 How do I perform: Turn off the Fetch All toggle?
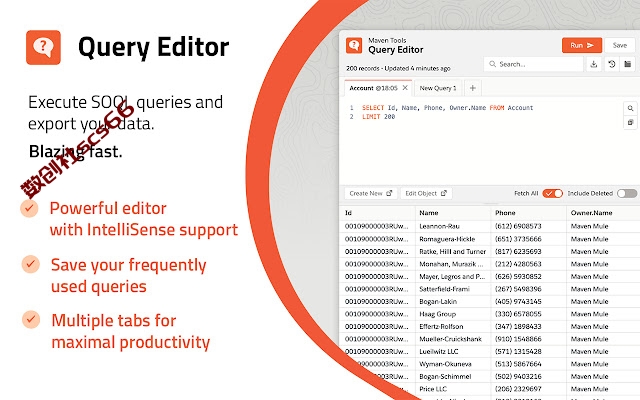tap(552, 193)
